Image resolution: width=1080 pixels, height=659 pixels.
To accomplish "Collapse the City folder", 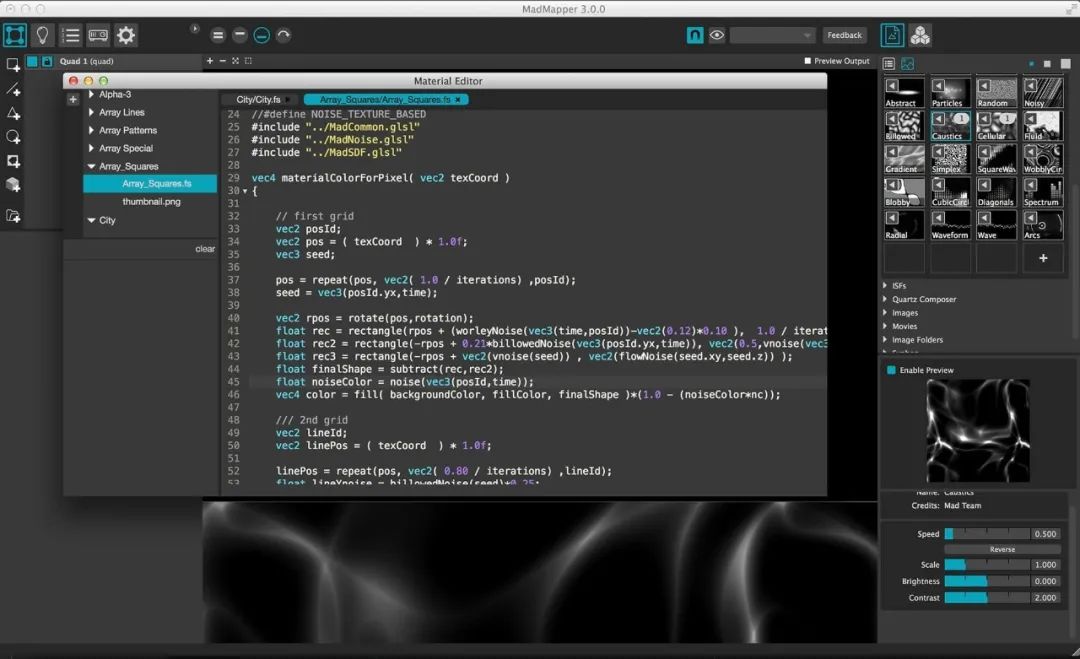I will (x=91, y=220).
